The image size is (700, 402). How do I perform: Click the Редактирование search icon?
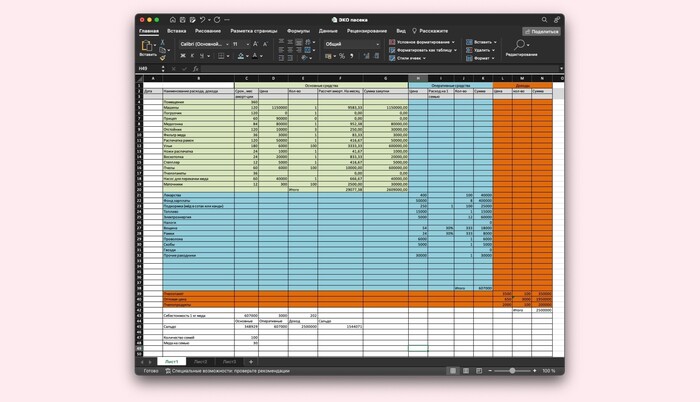point(521,45)
